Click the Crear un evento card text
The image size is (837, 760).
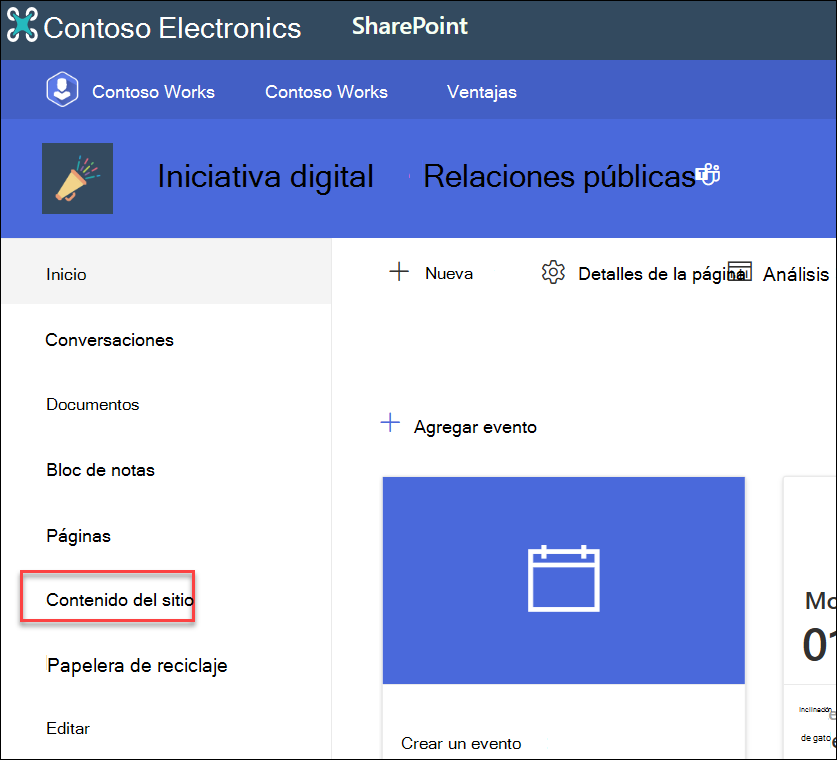click(x=461, y=743)
